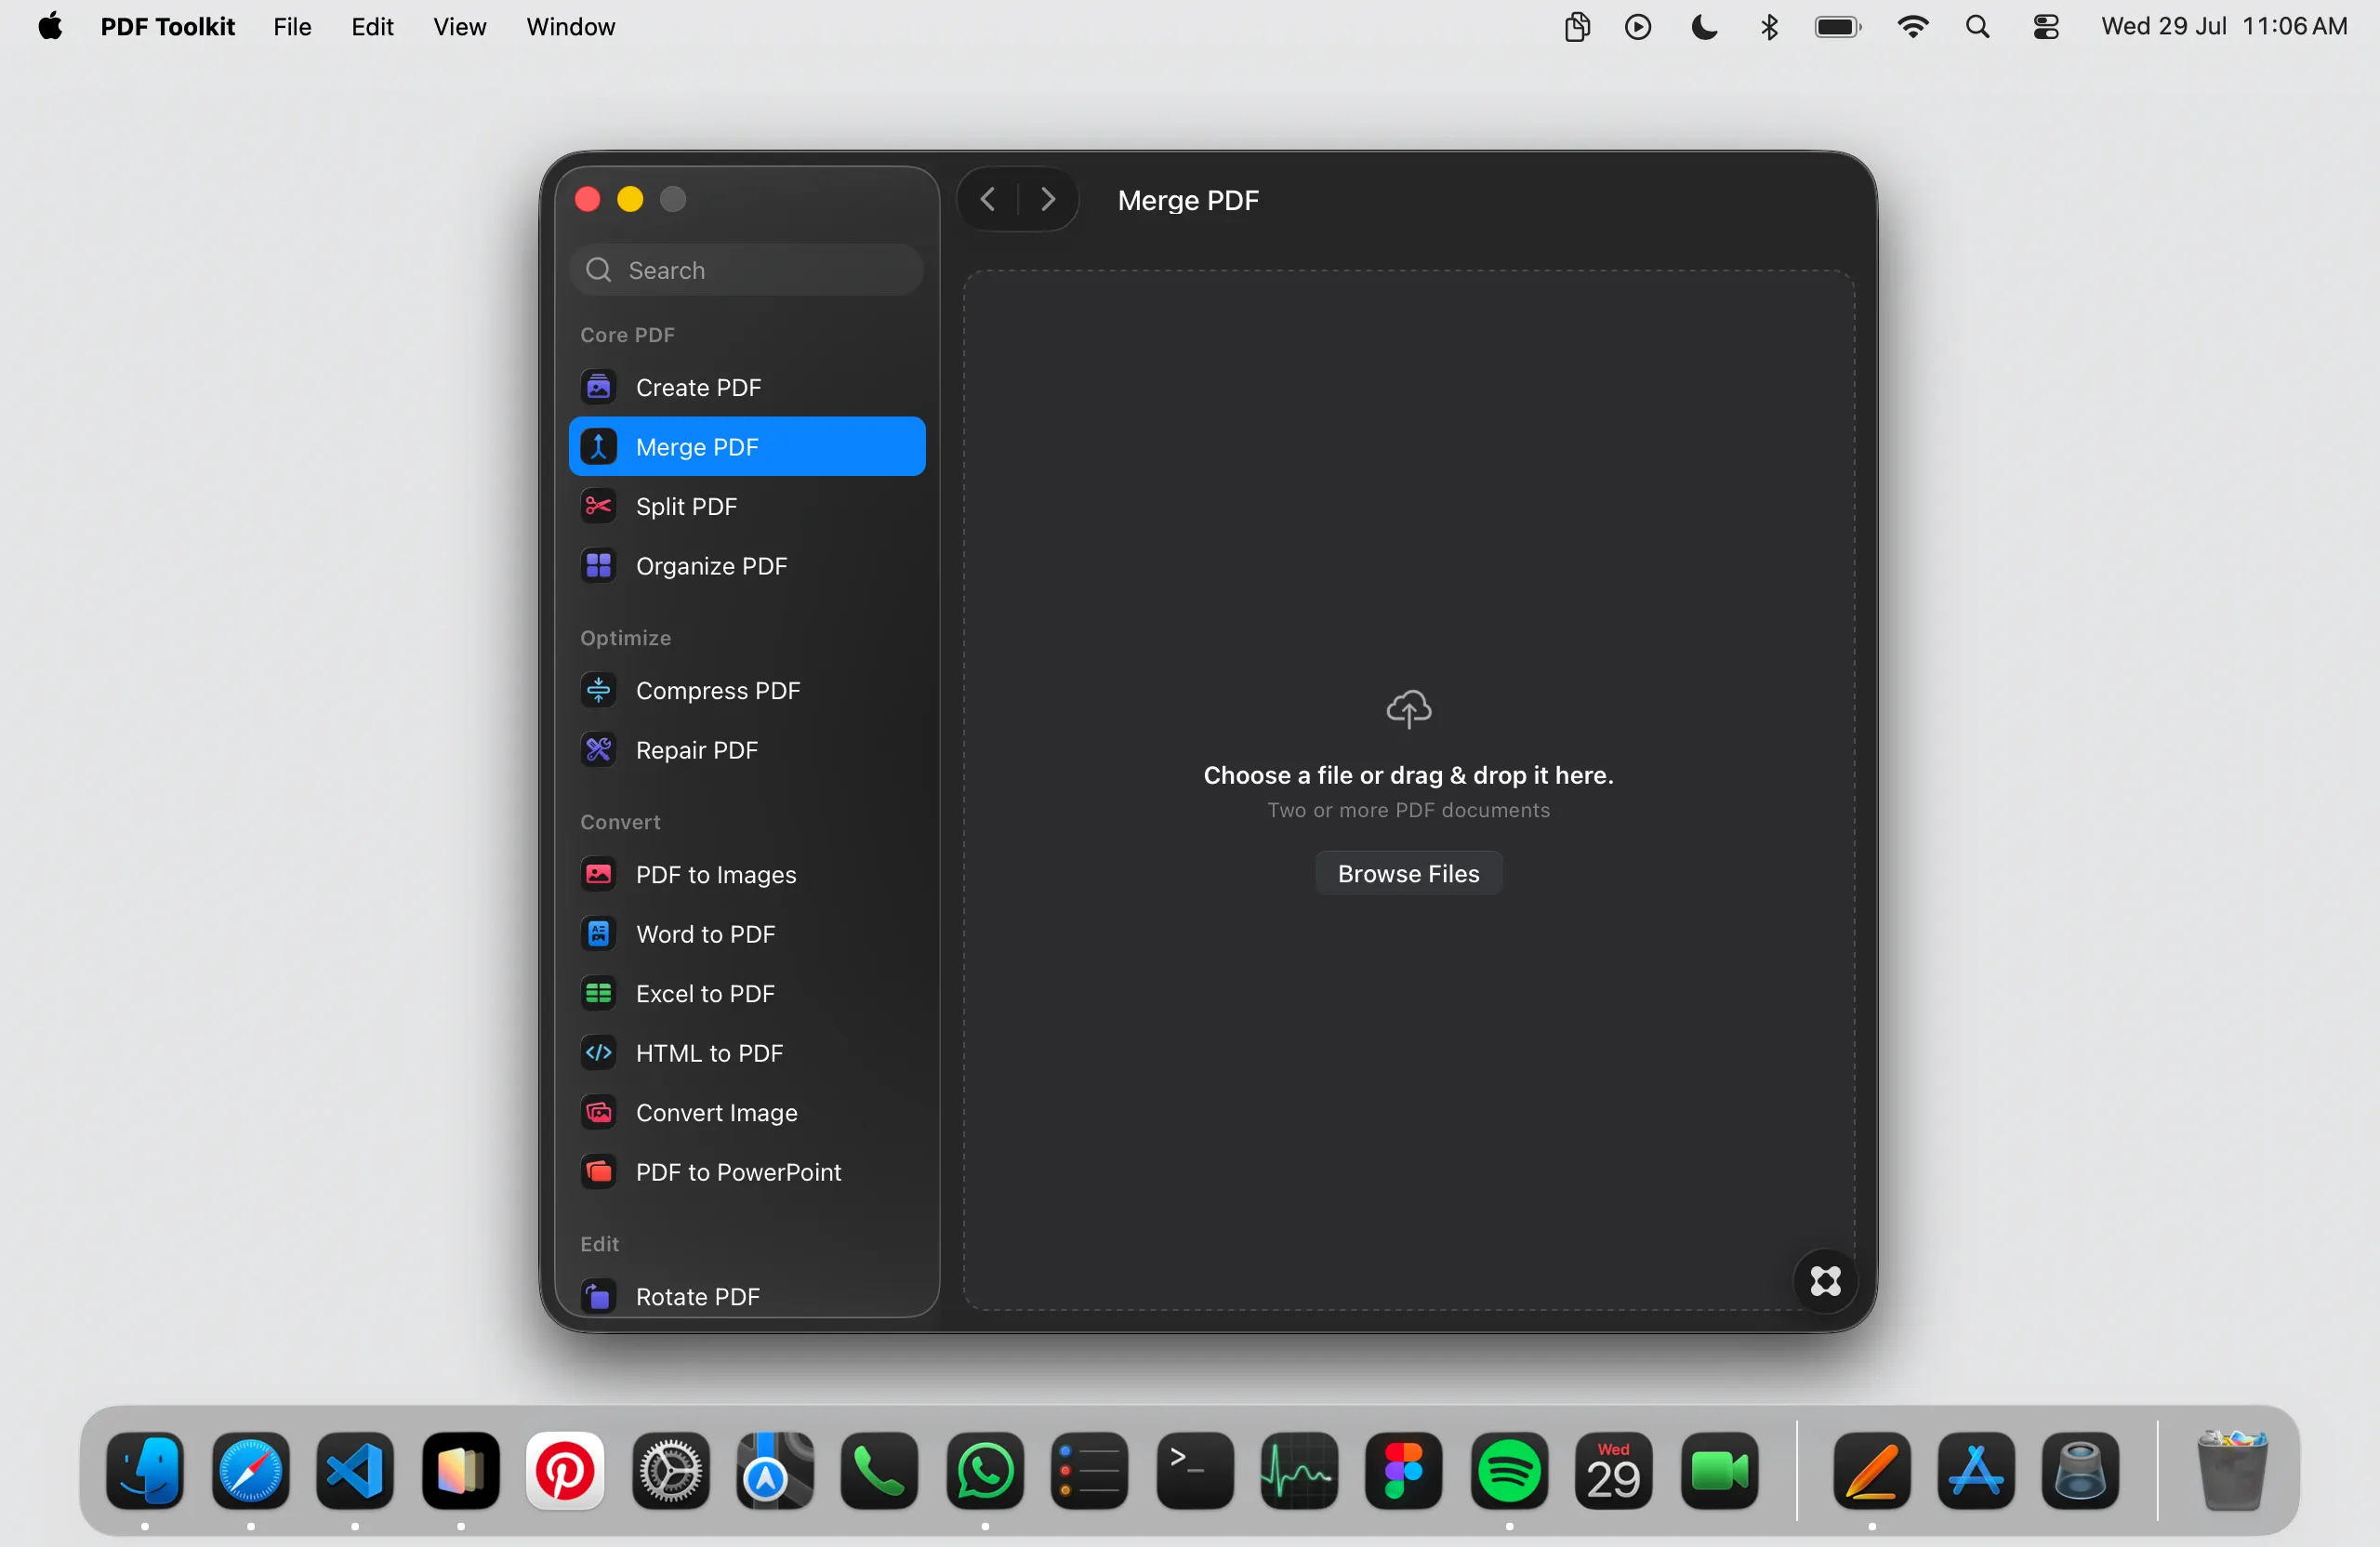Viewport: 2380px width, 1547px height.
Task: Navigate forward with right chevron
Action: click(x=1047, y=200)
